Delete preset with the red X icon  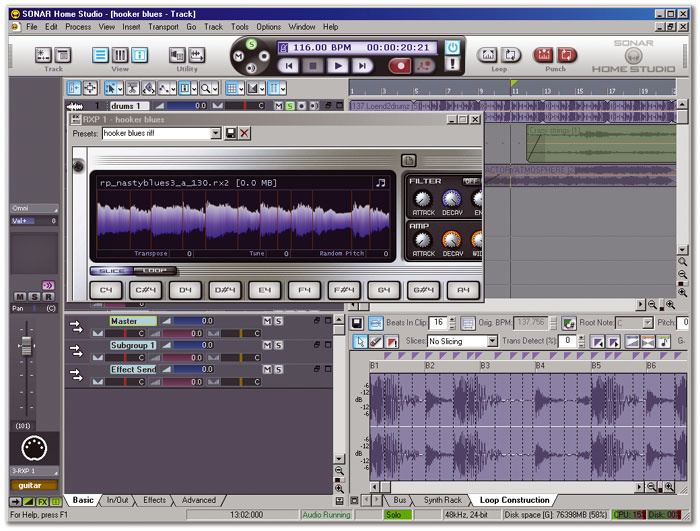245,133
